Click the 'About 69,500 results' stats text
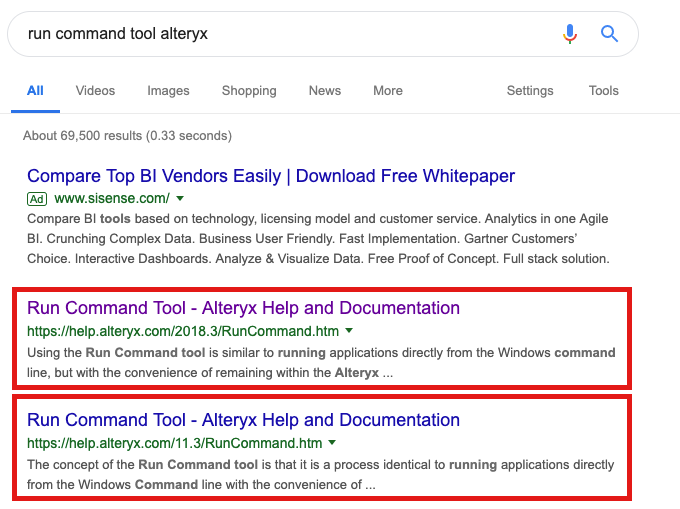680x509 pixels. (128, 136)
